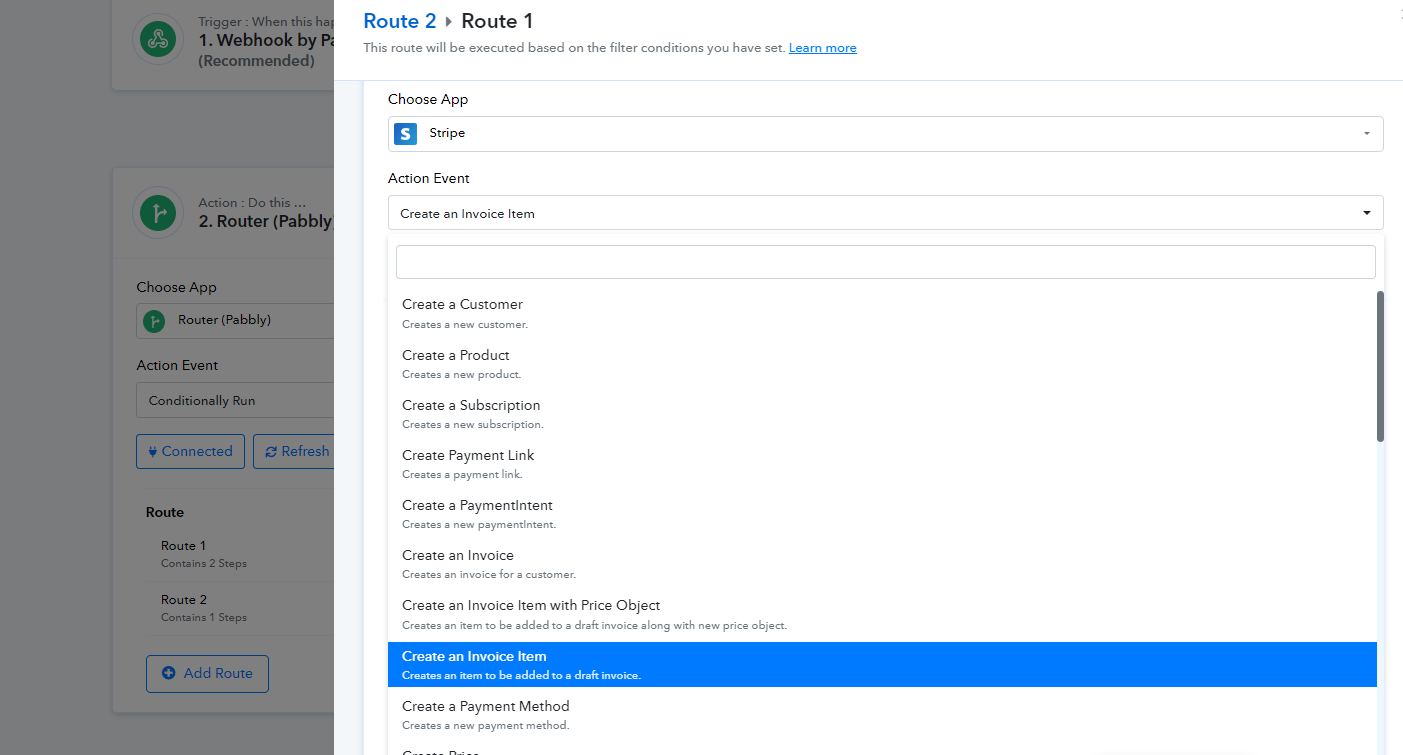The height and width of the screenshot is (755, 1403).
Task: Click the Add Route button
Action: click(207, 673)
